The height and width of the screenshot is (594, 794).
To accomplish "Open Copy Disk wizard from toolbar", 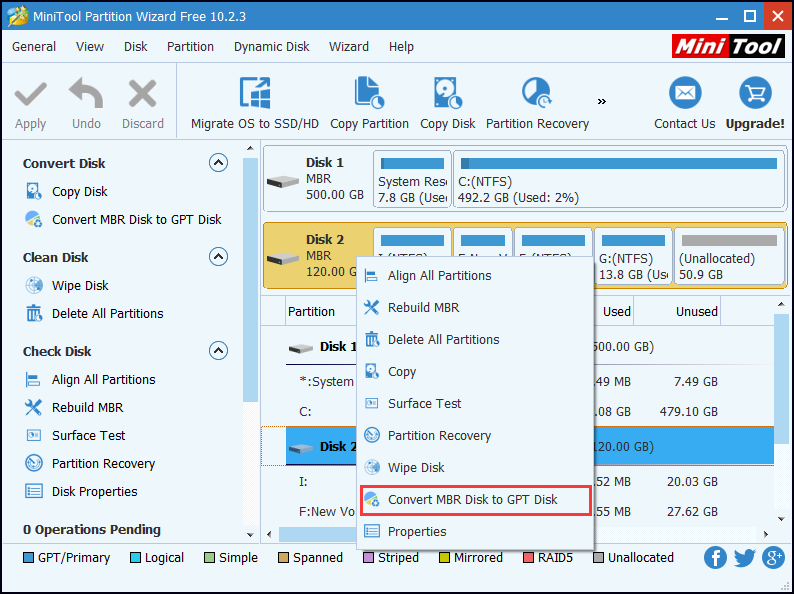I will (x=448, y=104).
